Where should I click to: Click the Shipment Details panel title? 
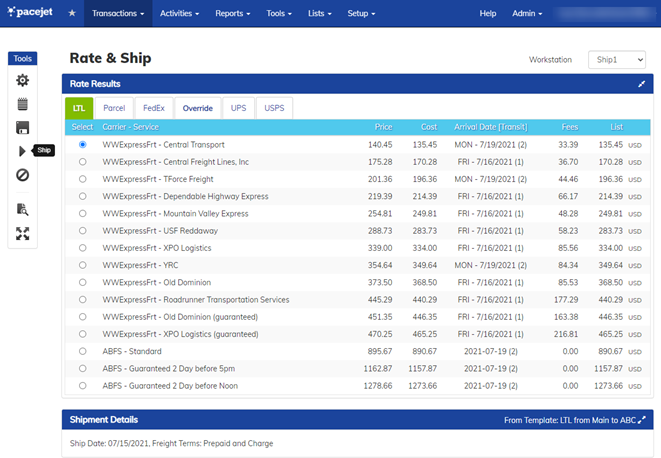tap(104, 420)
